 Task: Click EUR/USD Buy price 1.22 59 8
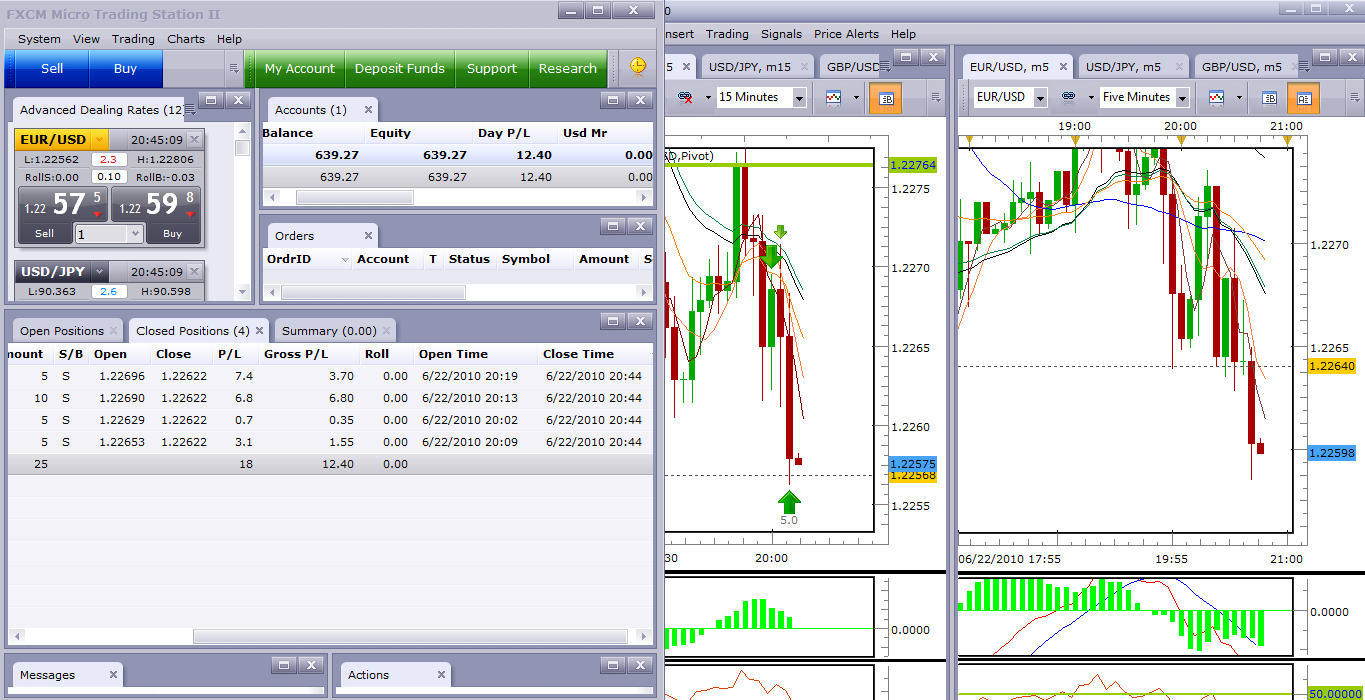156,205
